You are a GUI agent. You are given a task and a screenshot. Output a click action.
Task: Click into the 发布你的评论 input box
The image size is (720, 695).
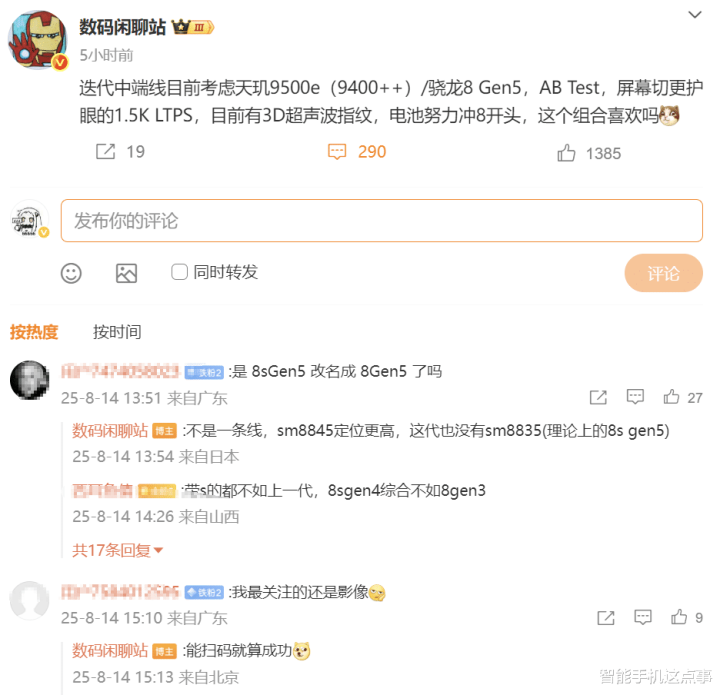[382, 220]
